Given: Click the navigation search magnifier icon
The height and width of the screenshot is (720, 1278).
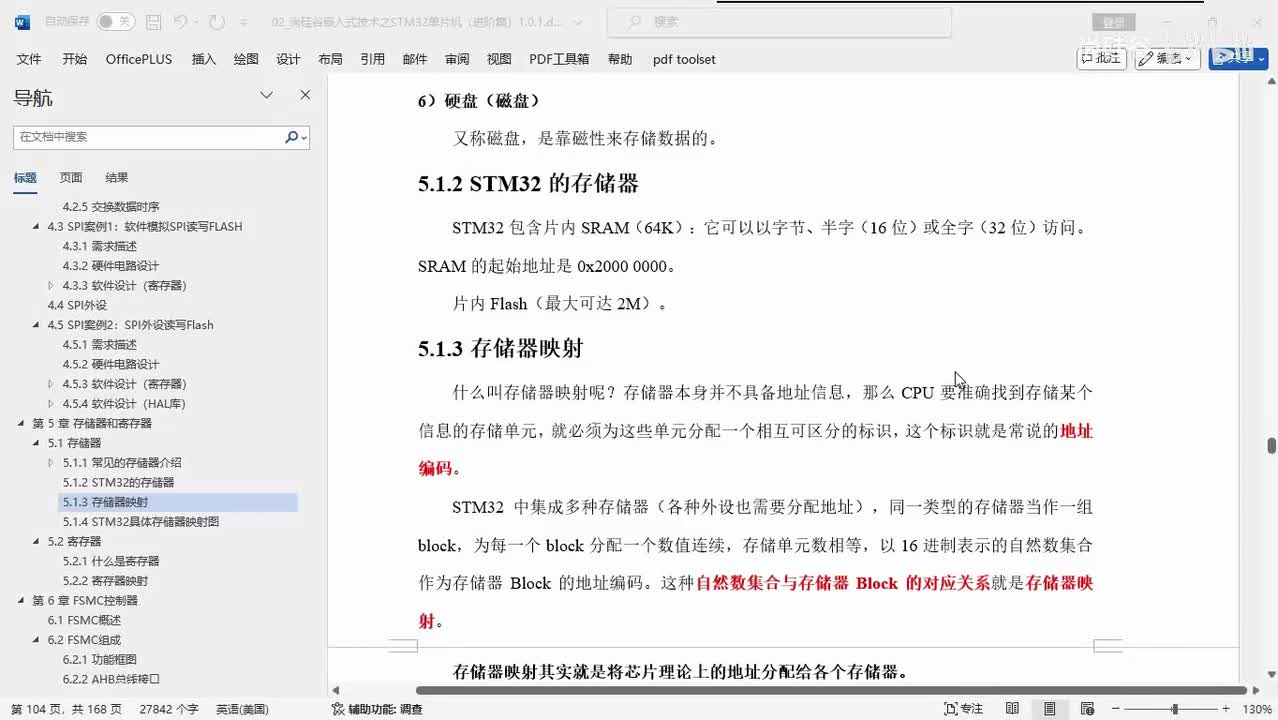Looking at the screenshot, I should (292, 137).
